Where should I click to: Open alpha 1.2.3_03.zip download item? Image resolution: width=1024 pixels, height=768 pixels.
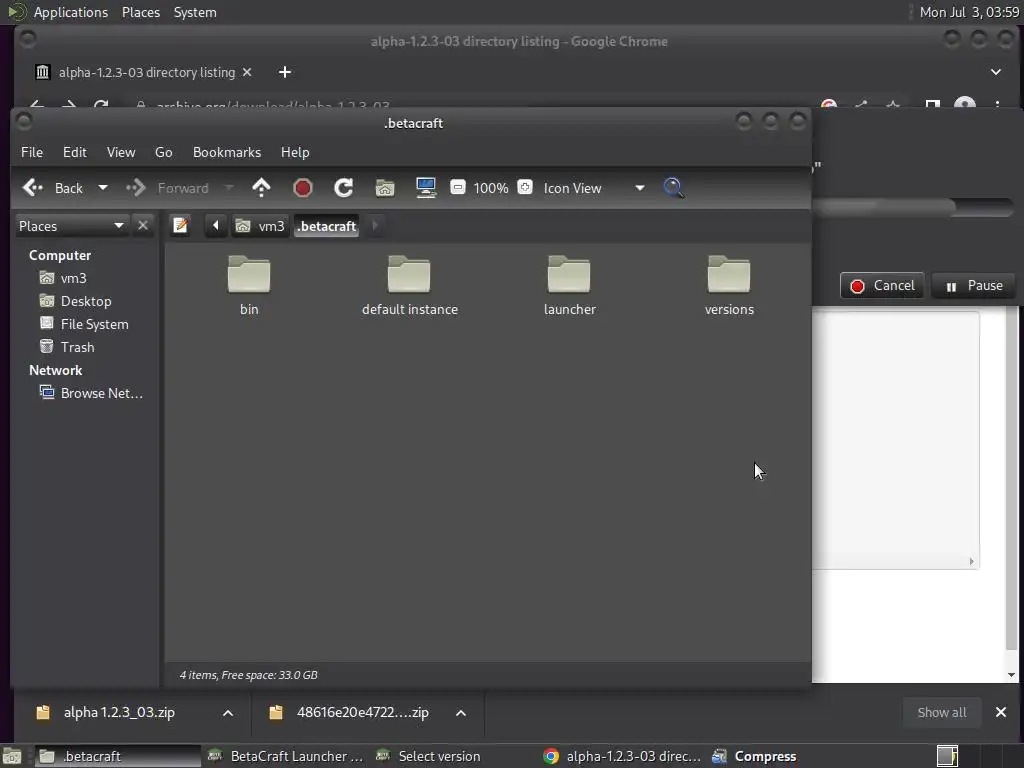point(119,712)
